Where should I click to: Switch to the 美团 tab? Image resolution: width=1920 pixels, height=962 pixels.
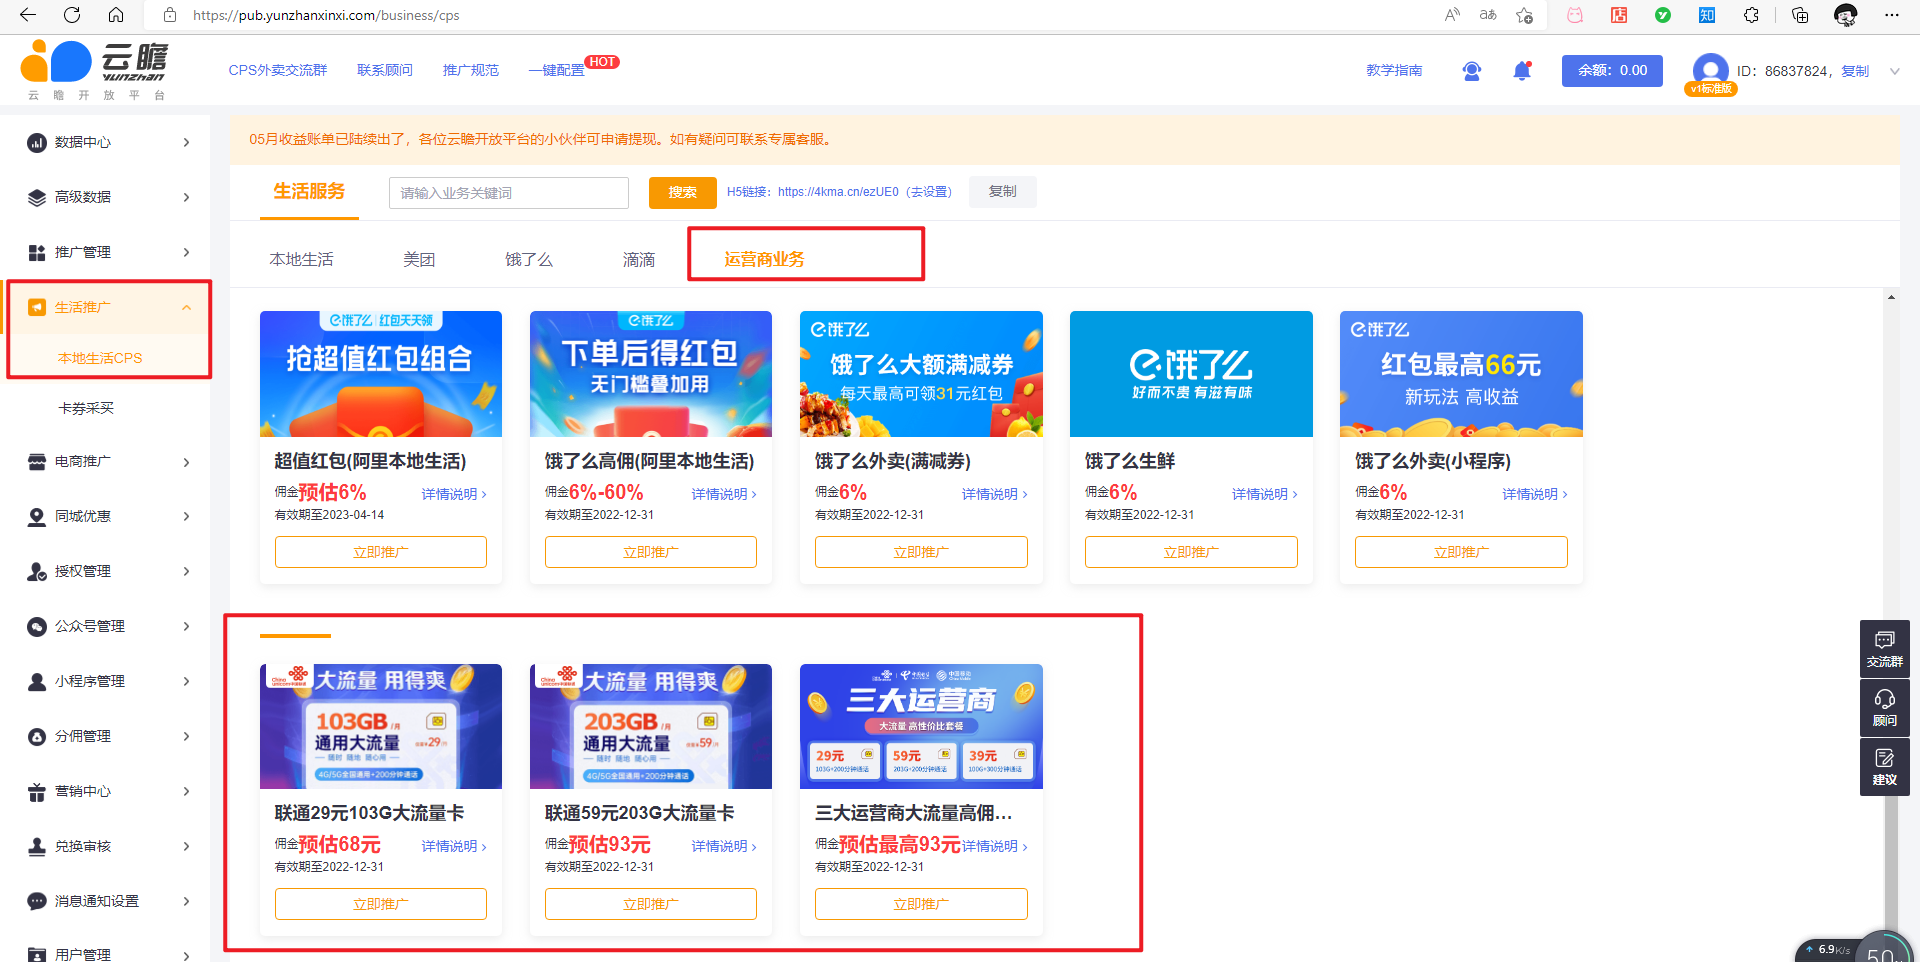419,259
